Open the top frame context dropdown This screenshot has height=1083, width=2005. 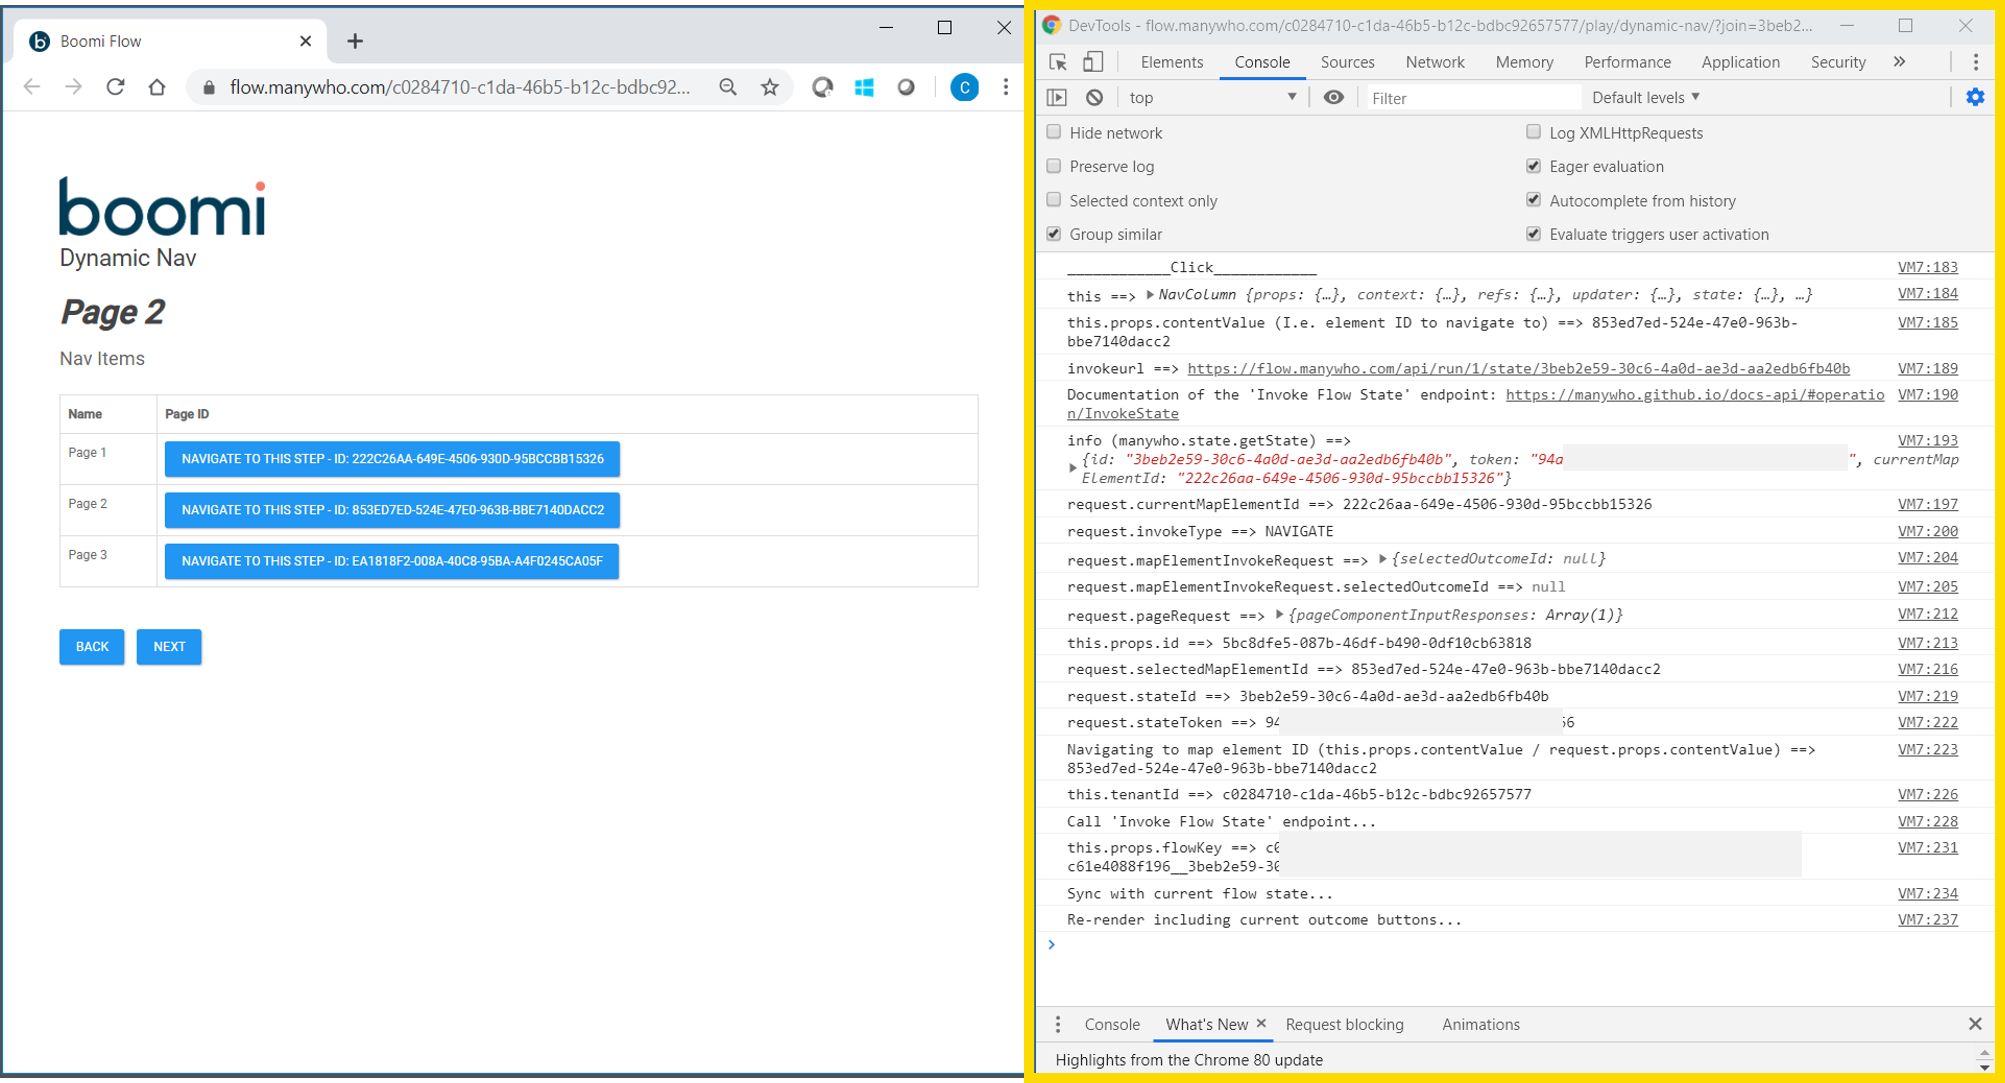point(1210,97)
